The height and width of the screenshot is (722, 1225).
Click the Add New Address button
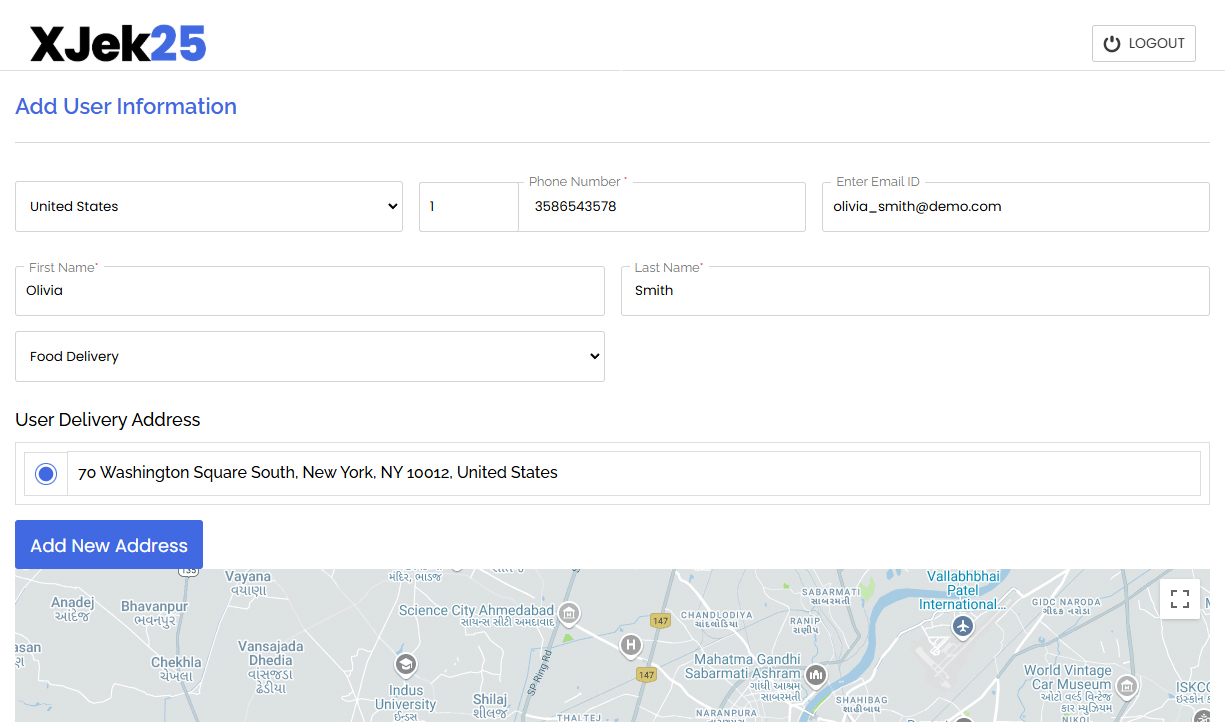pos(108,544)
